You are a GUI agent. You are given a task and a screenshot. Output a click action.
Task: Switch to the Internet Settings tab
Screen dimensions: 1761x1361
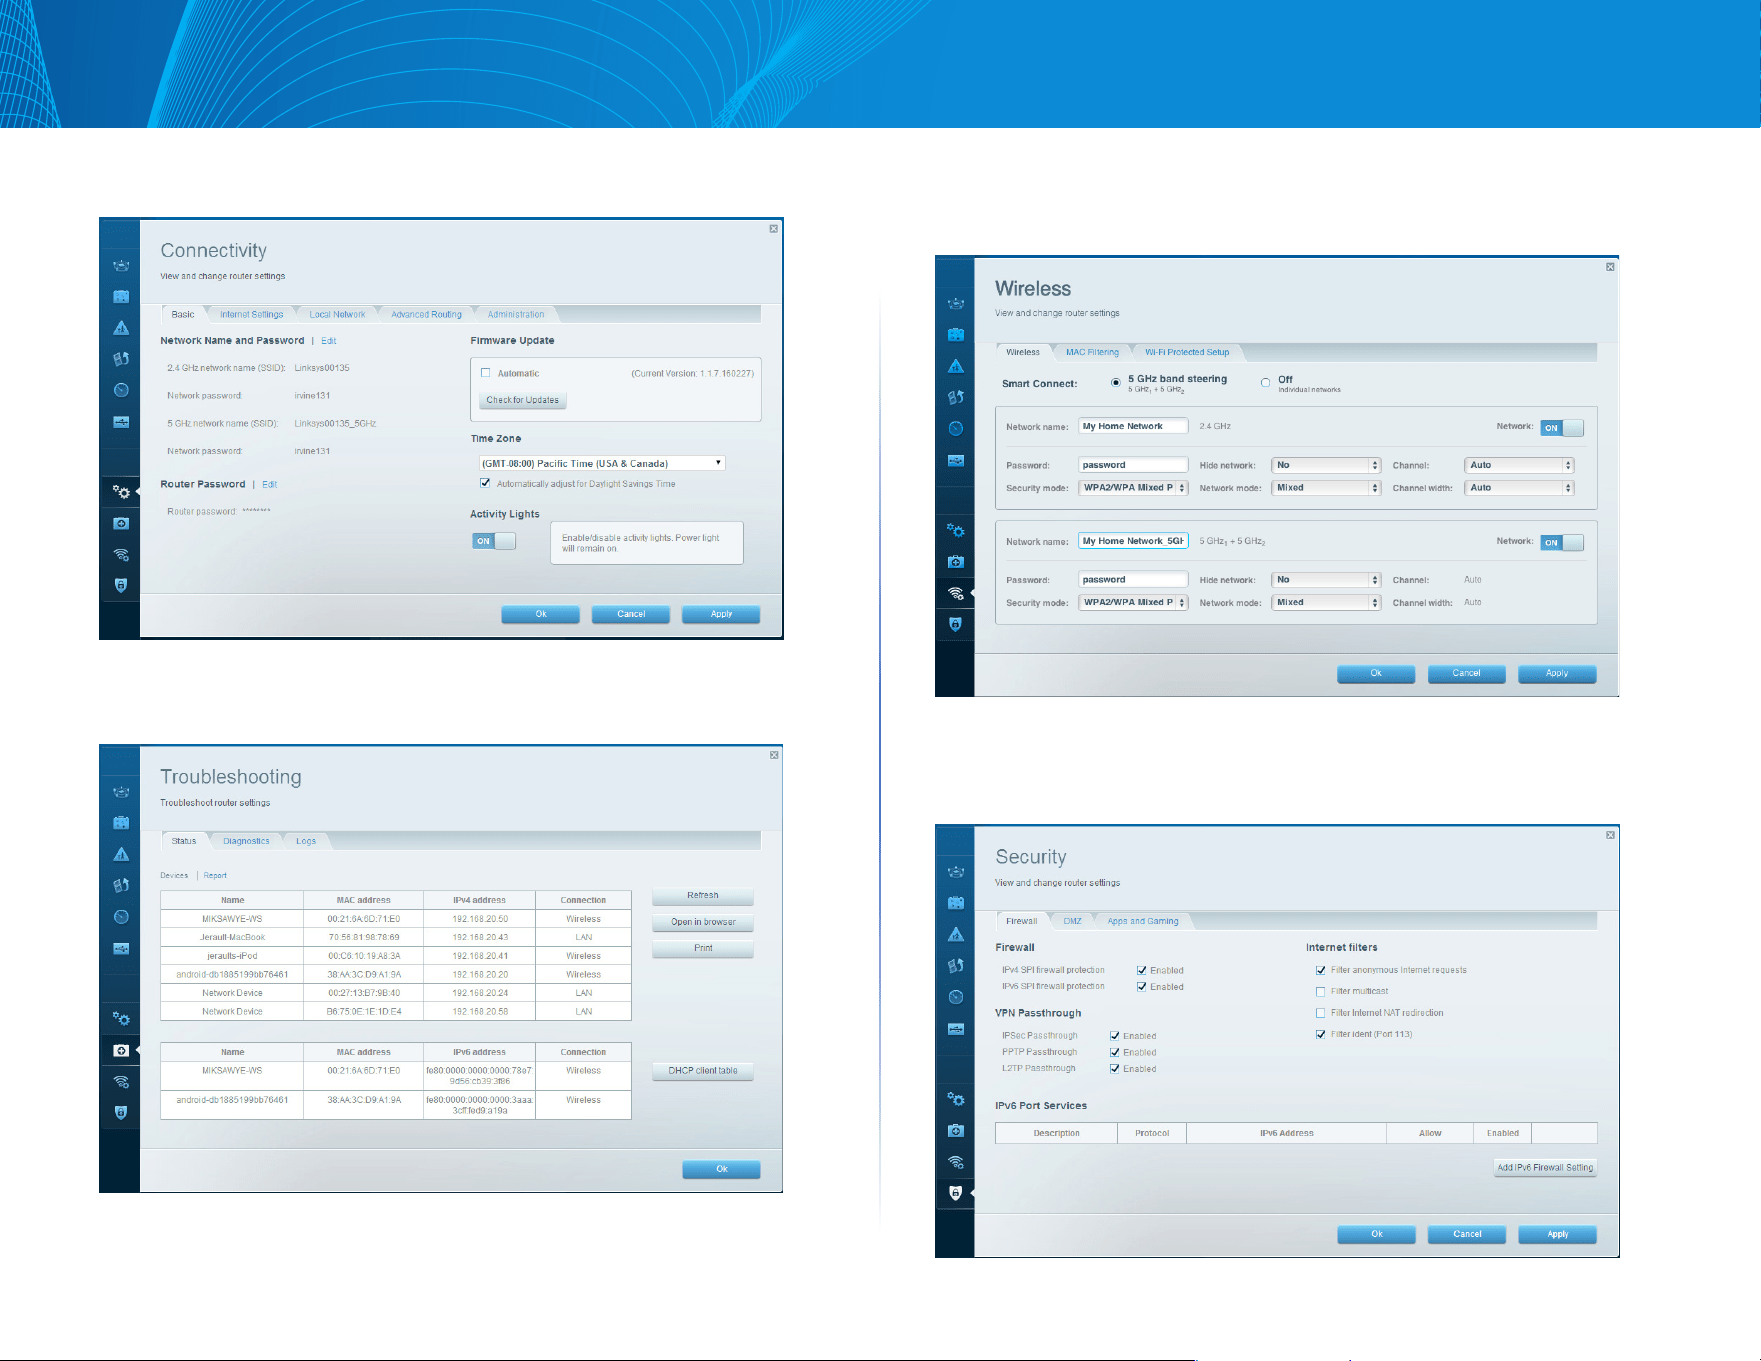(x=252, y=314)
